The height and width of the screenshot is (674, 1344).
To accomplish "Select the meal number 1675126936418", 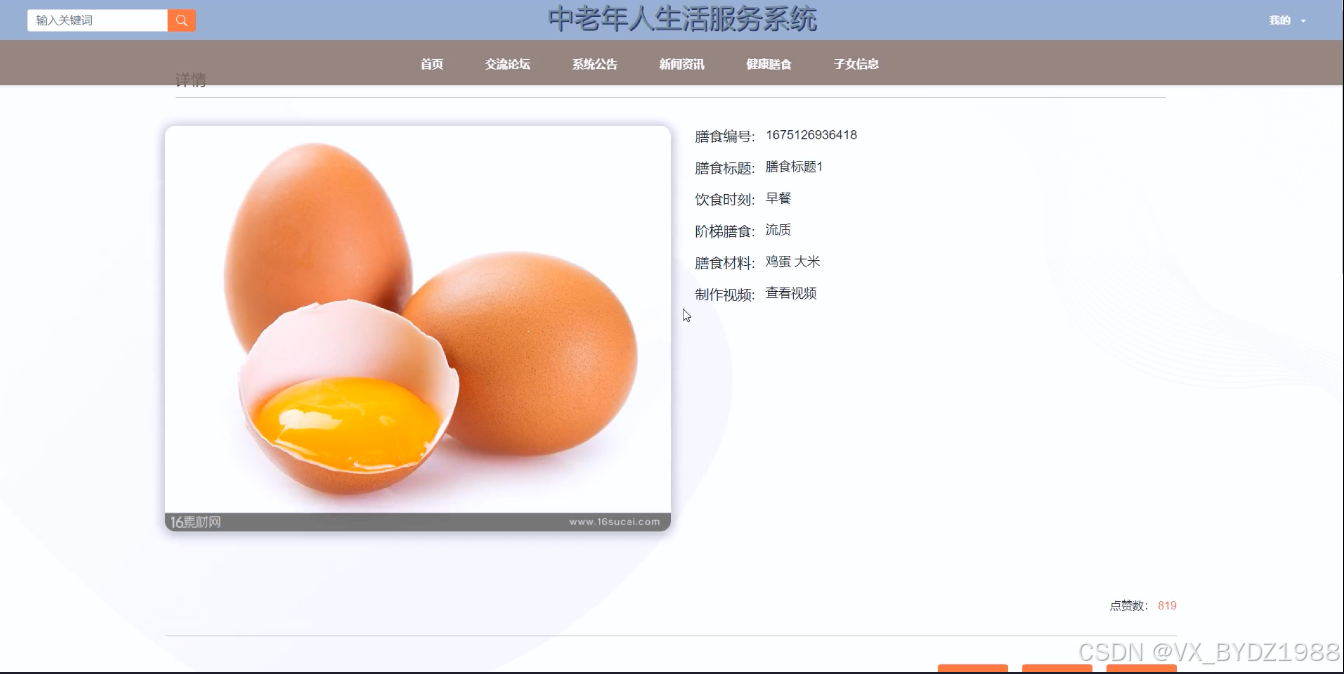I will (x=811, y=135).
